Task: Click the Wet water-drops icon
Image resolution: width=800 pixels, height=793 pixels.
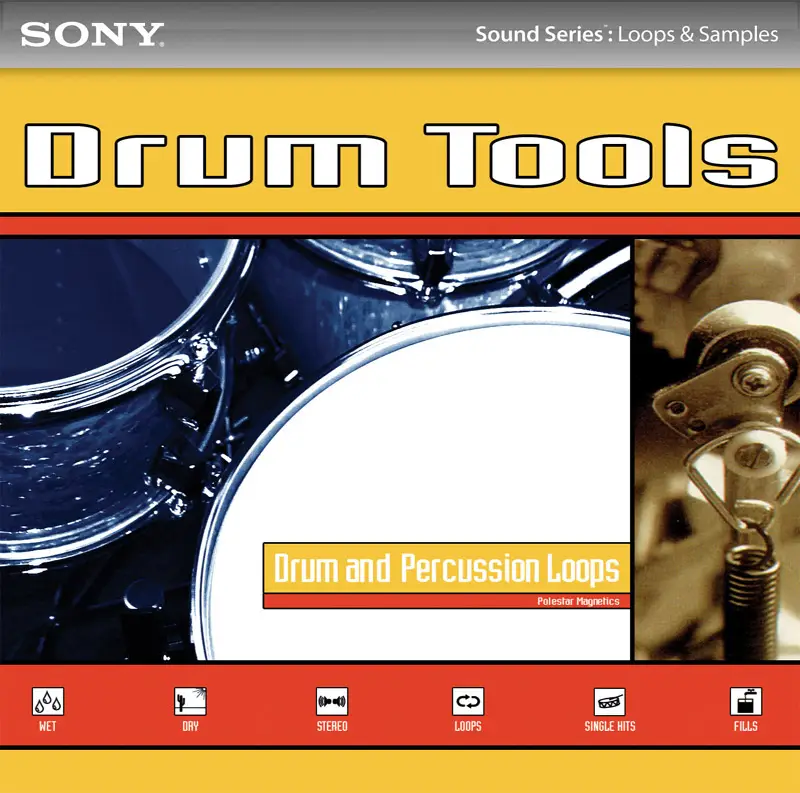Action: pyautogui.click(x=48, y=701)
